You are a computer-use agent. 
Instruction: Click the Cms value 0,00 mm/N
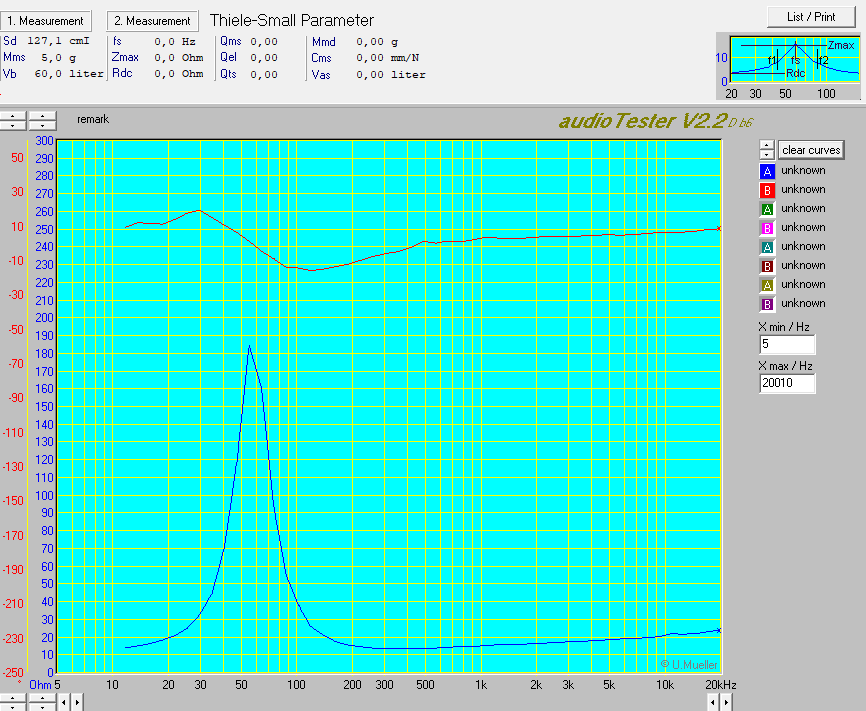point(387,57)
